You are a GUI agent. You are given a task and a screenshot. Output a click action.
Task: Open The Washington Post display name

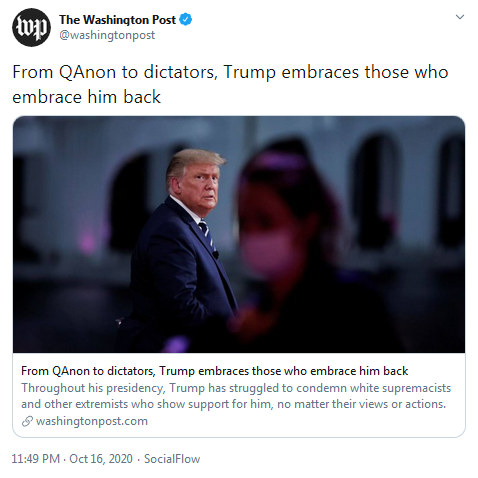click(117, 20)
